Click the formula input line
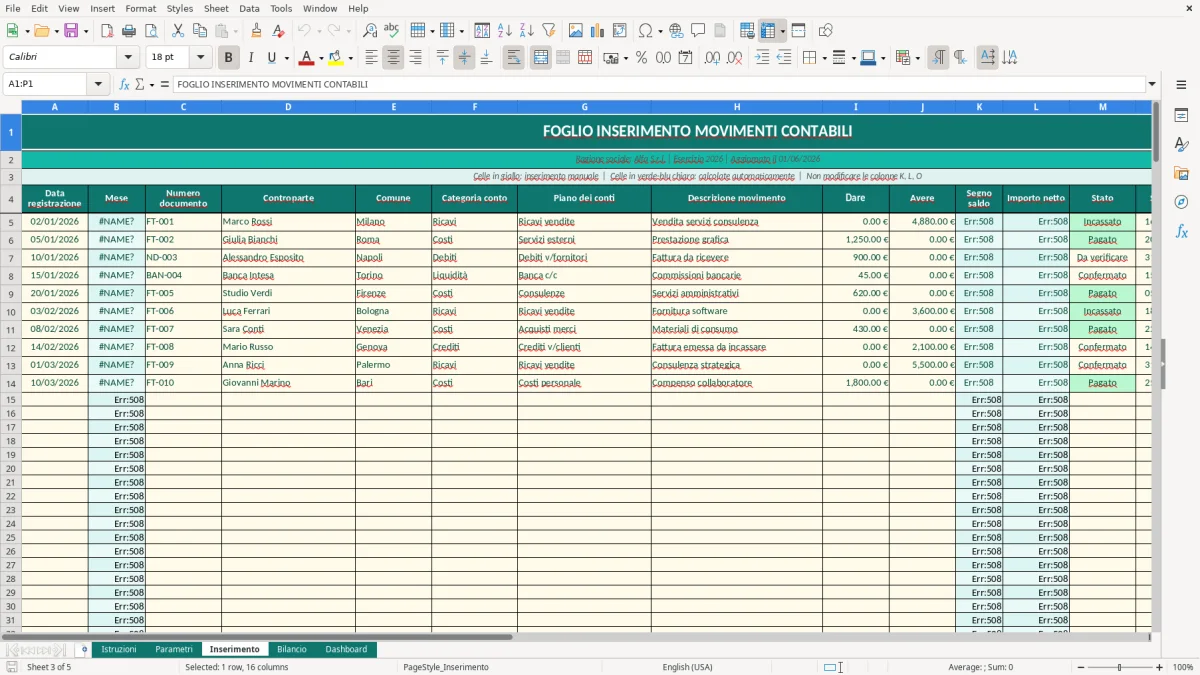 pos(659,85)
